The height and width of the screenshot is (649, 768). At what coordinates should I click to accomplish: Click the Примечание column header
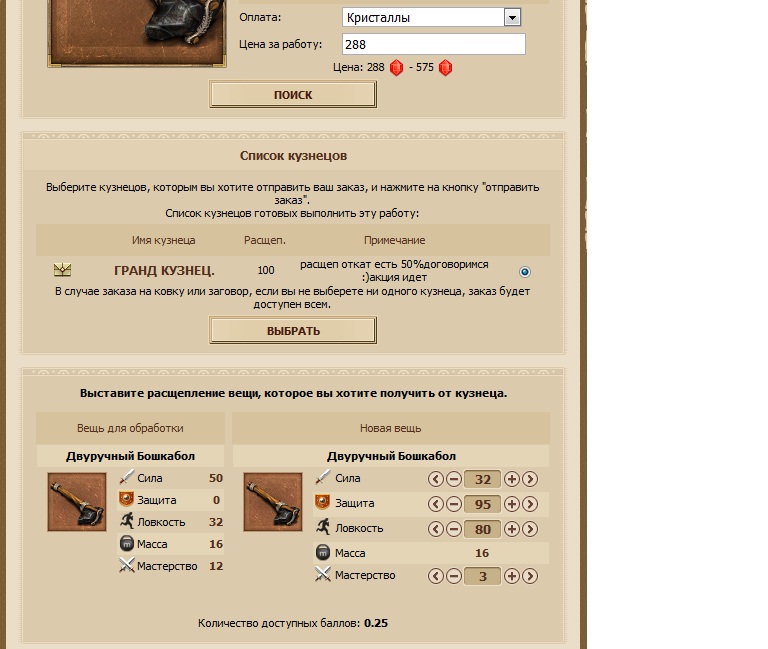click(394, 240)
